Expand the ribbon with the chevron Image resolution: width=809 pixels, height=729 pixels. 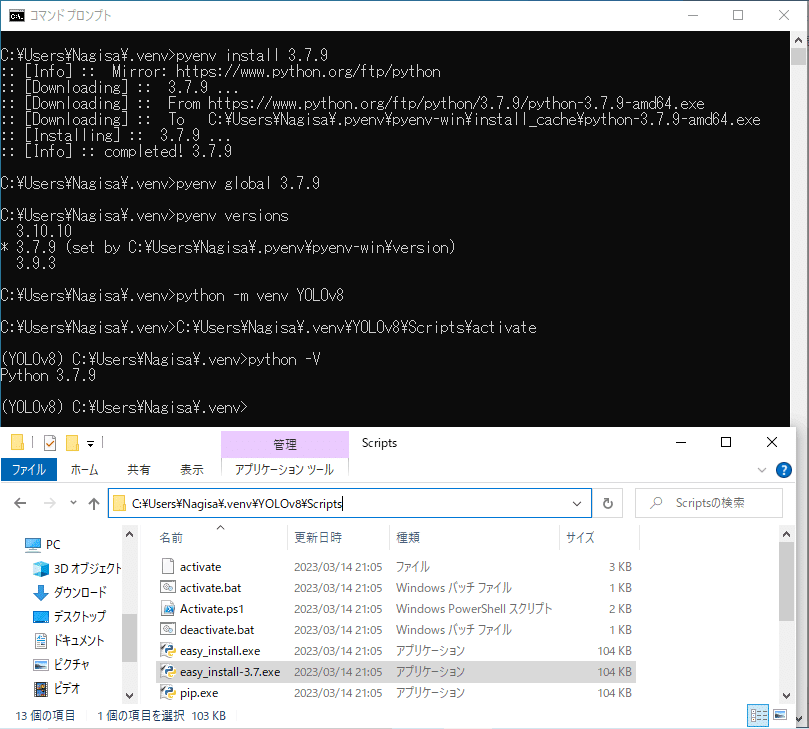coord(762,470)
